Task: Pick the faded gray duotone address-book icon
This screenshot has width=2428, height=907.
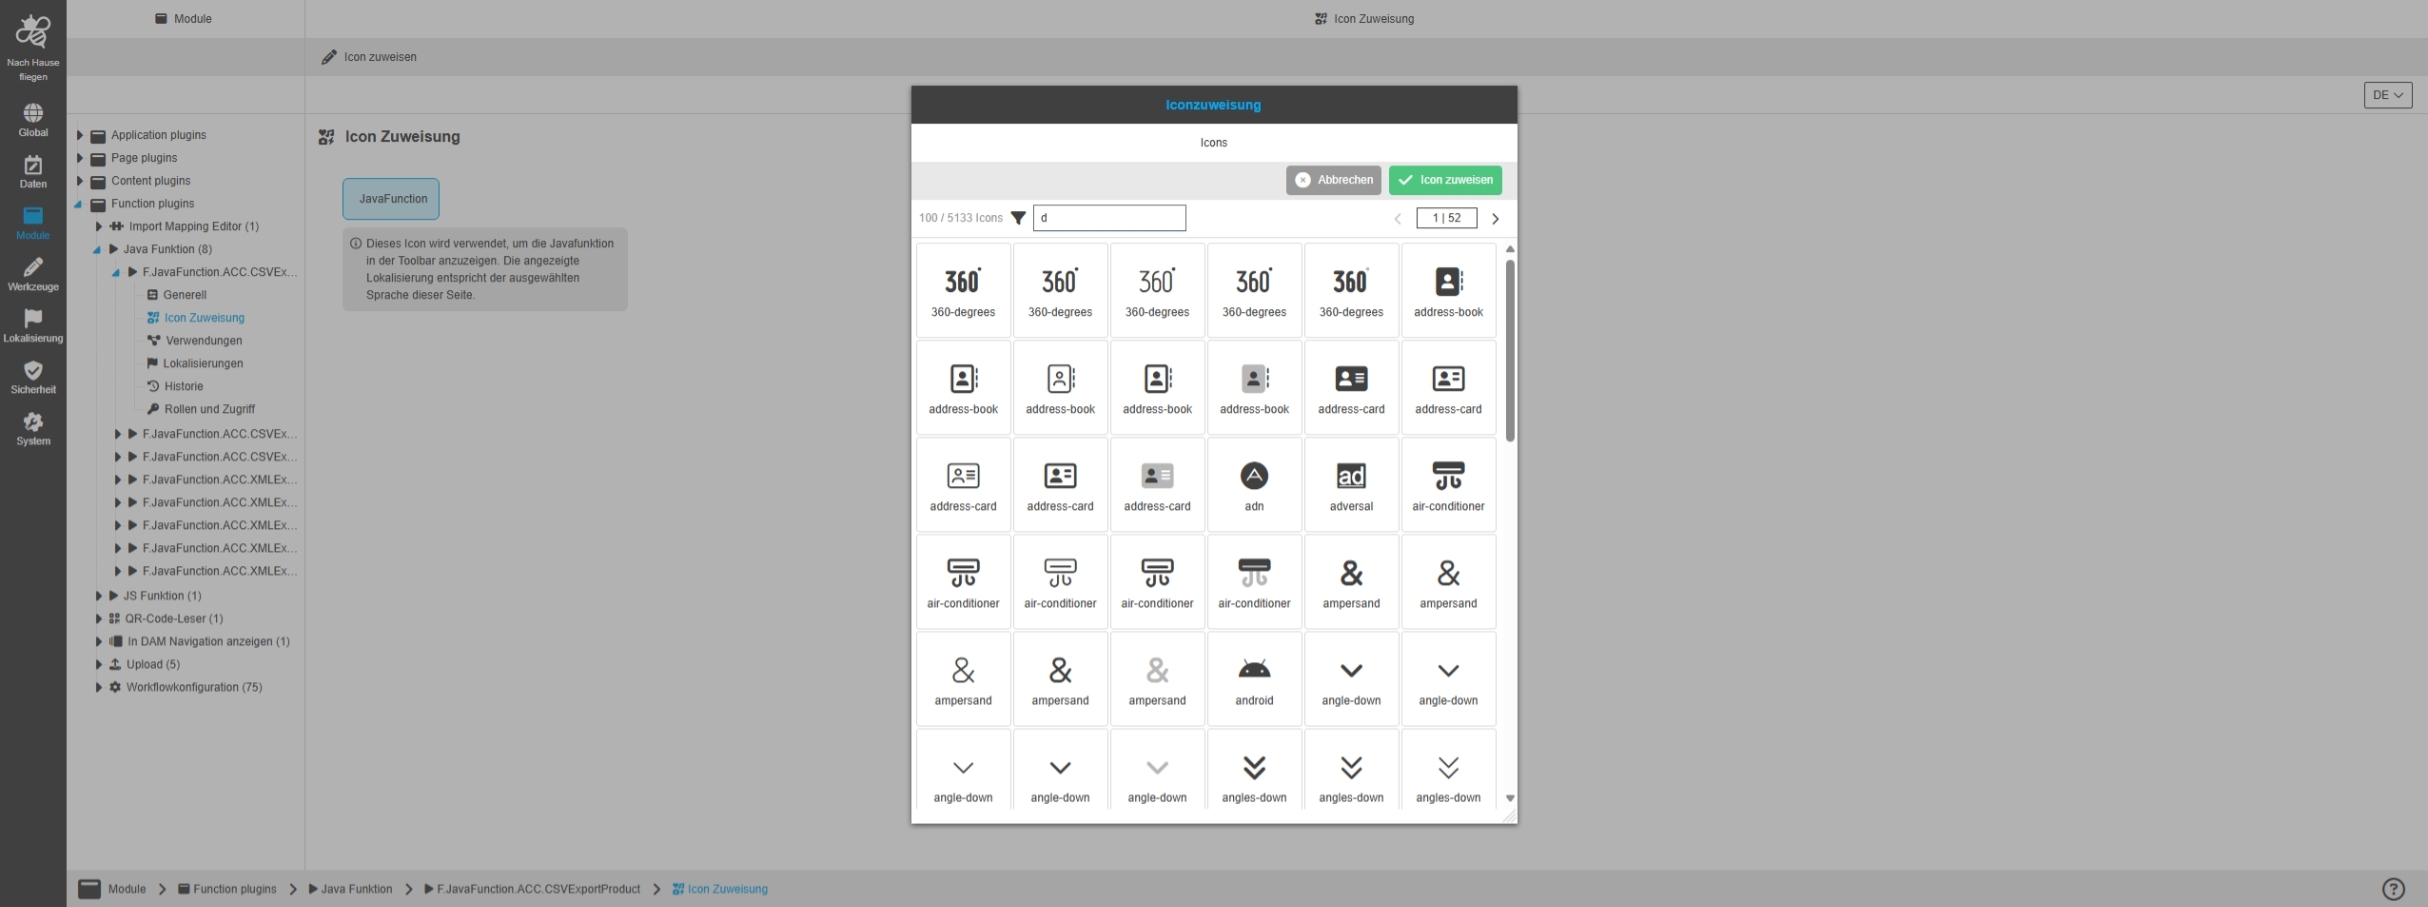Action: click(x=1254, y=388)
